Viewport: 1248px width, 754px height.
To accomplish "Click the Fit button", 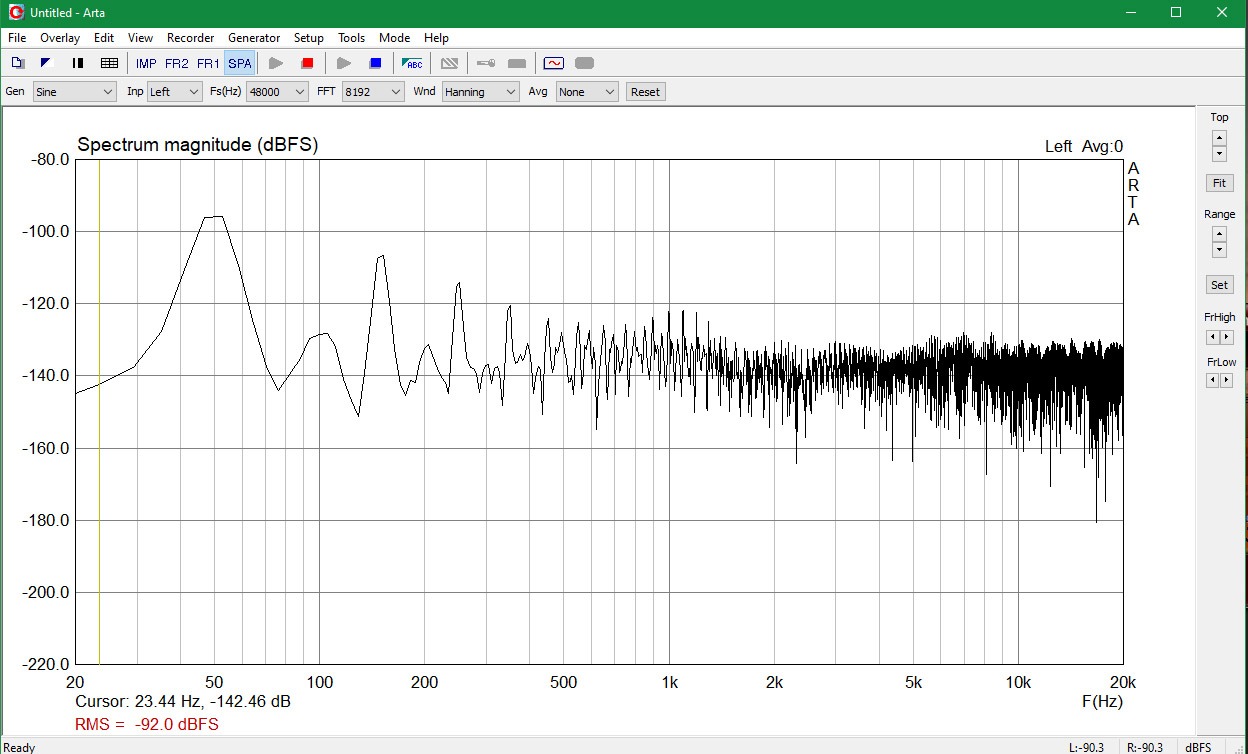I will coord(1219,183).
